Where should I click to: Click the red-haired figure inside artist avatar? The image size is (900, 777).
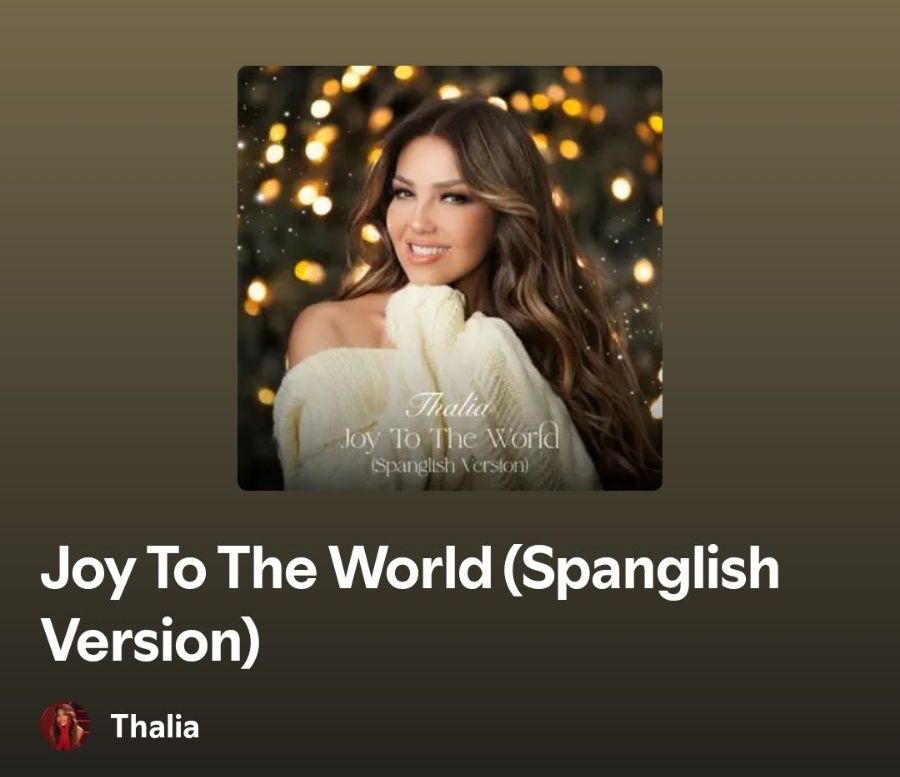[64, 728]
